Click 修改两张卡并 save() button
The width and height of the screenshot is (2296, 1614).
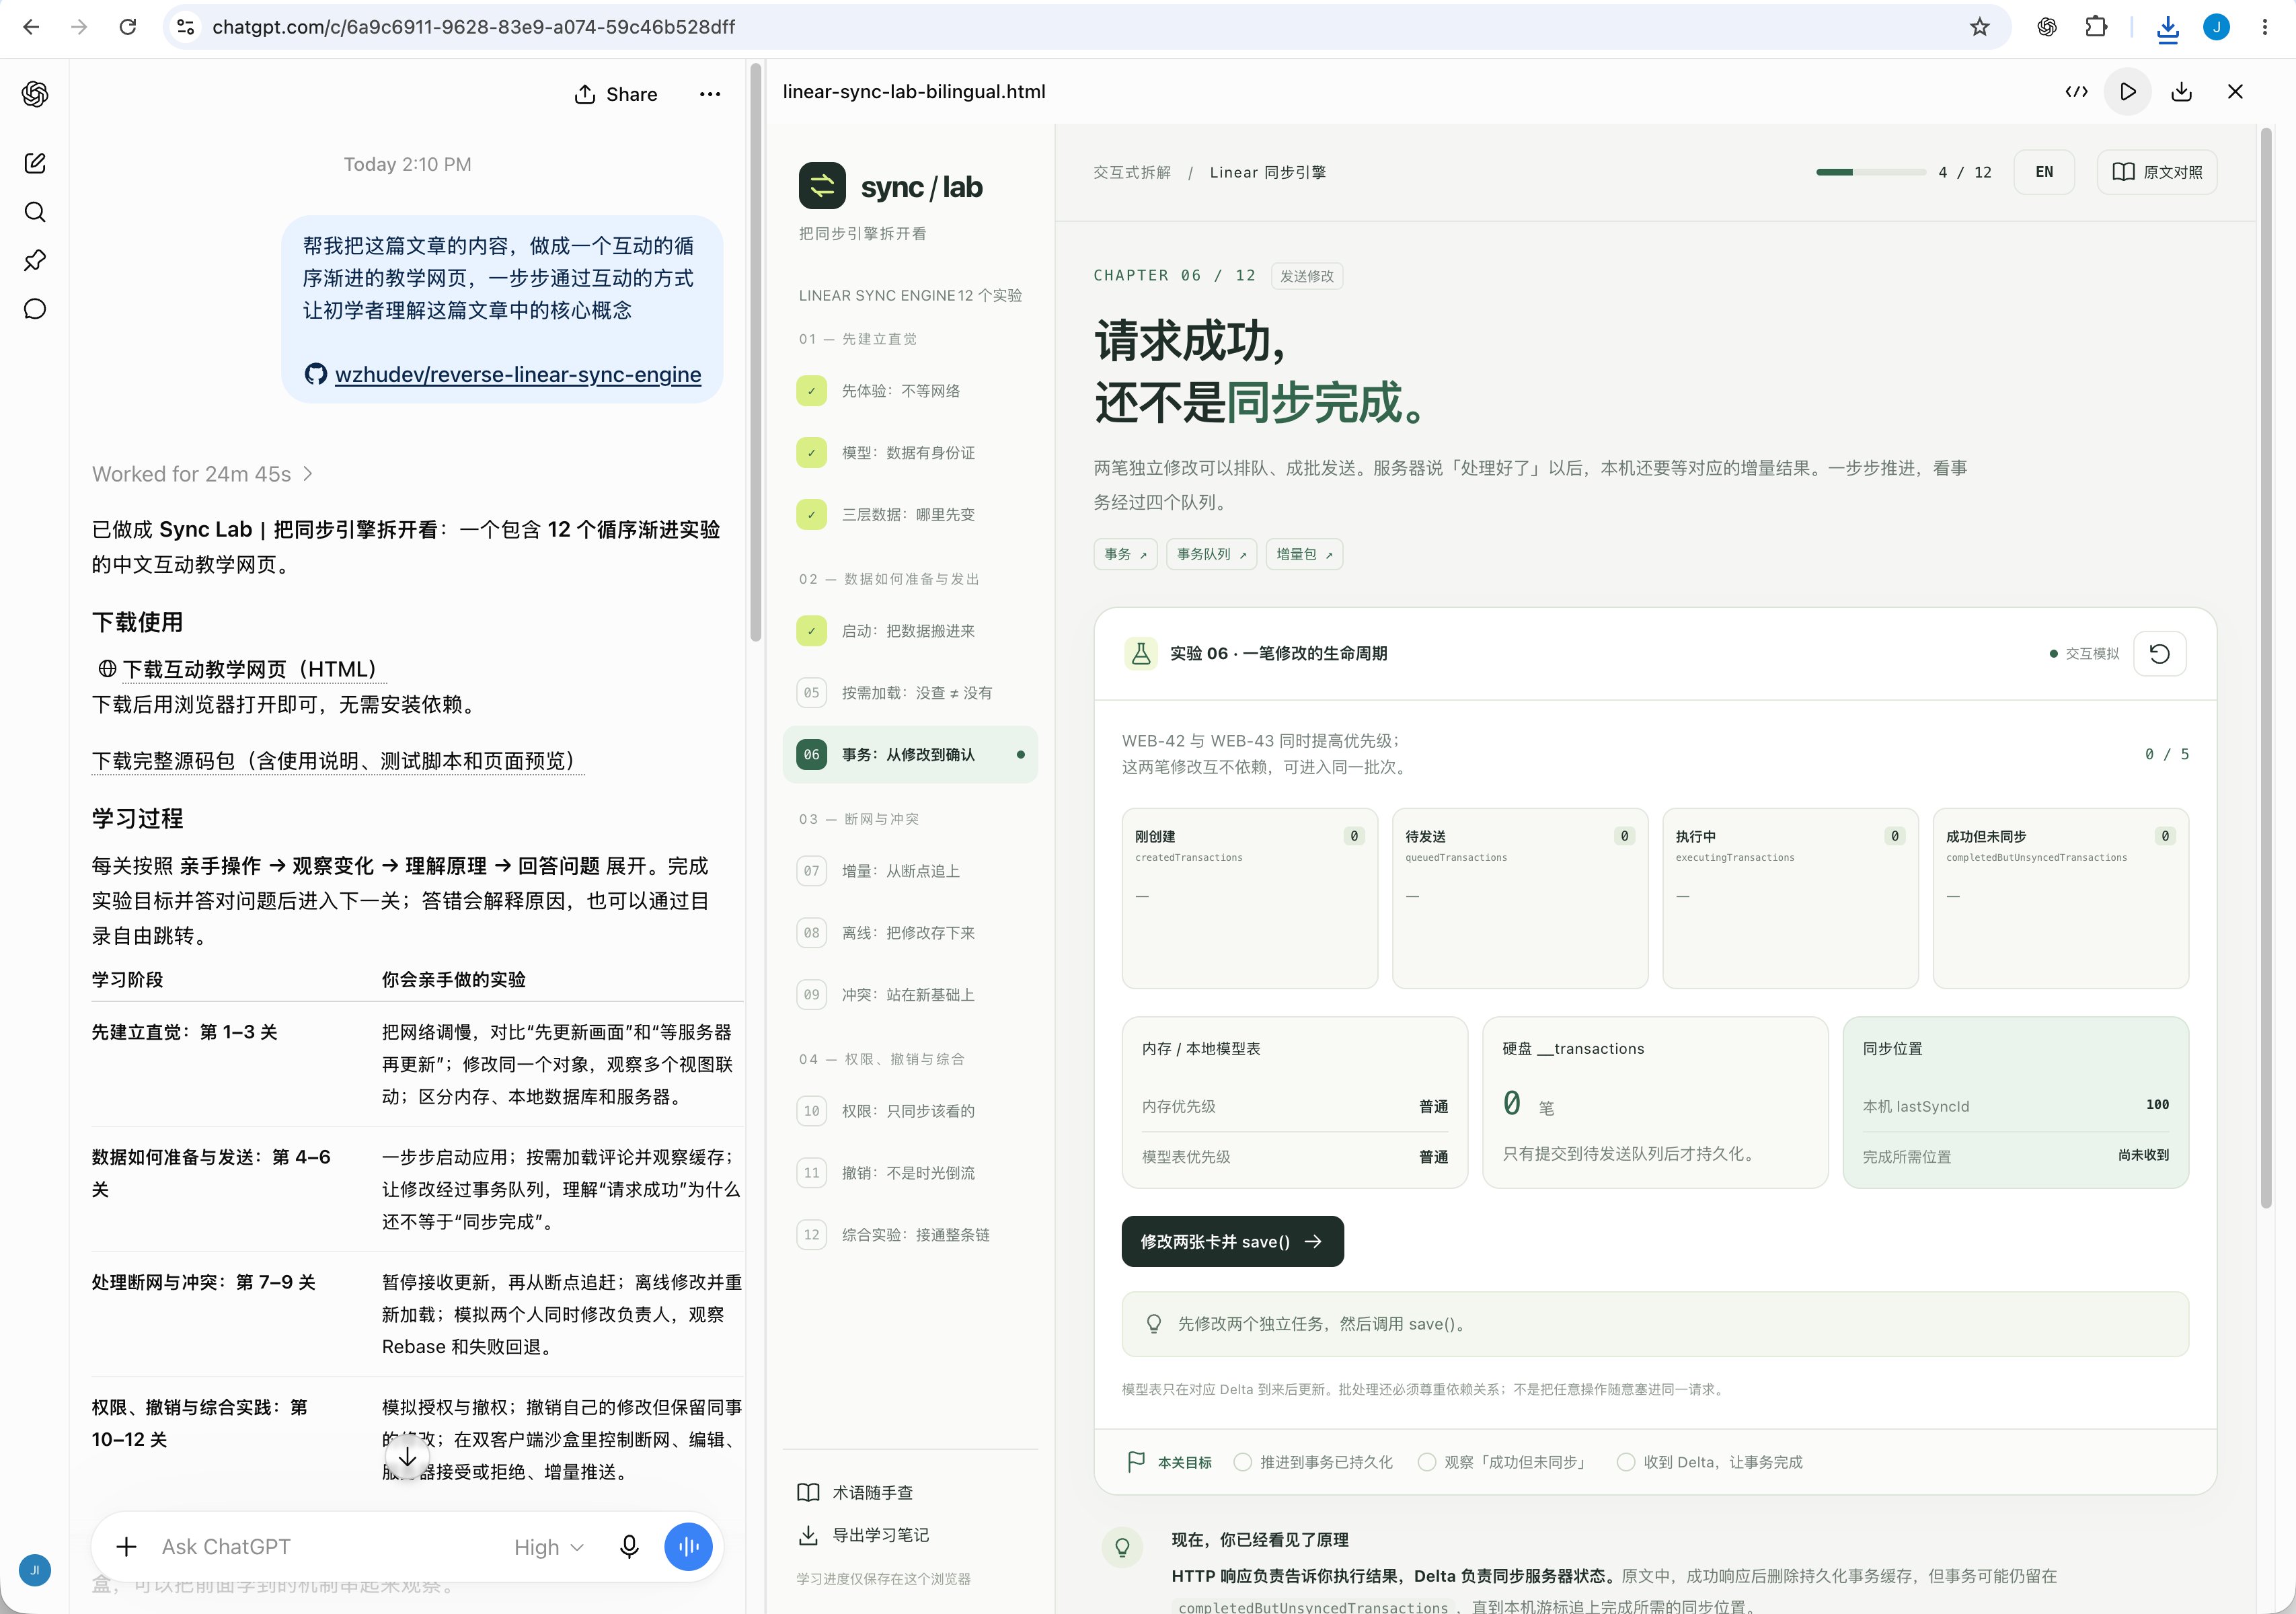point(1233,1242)
